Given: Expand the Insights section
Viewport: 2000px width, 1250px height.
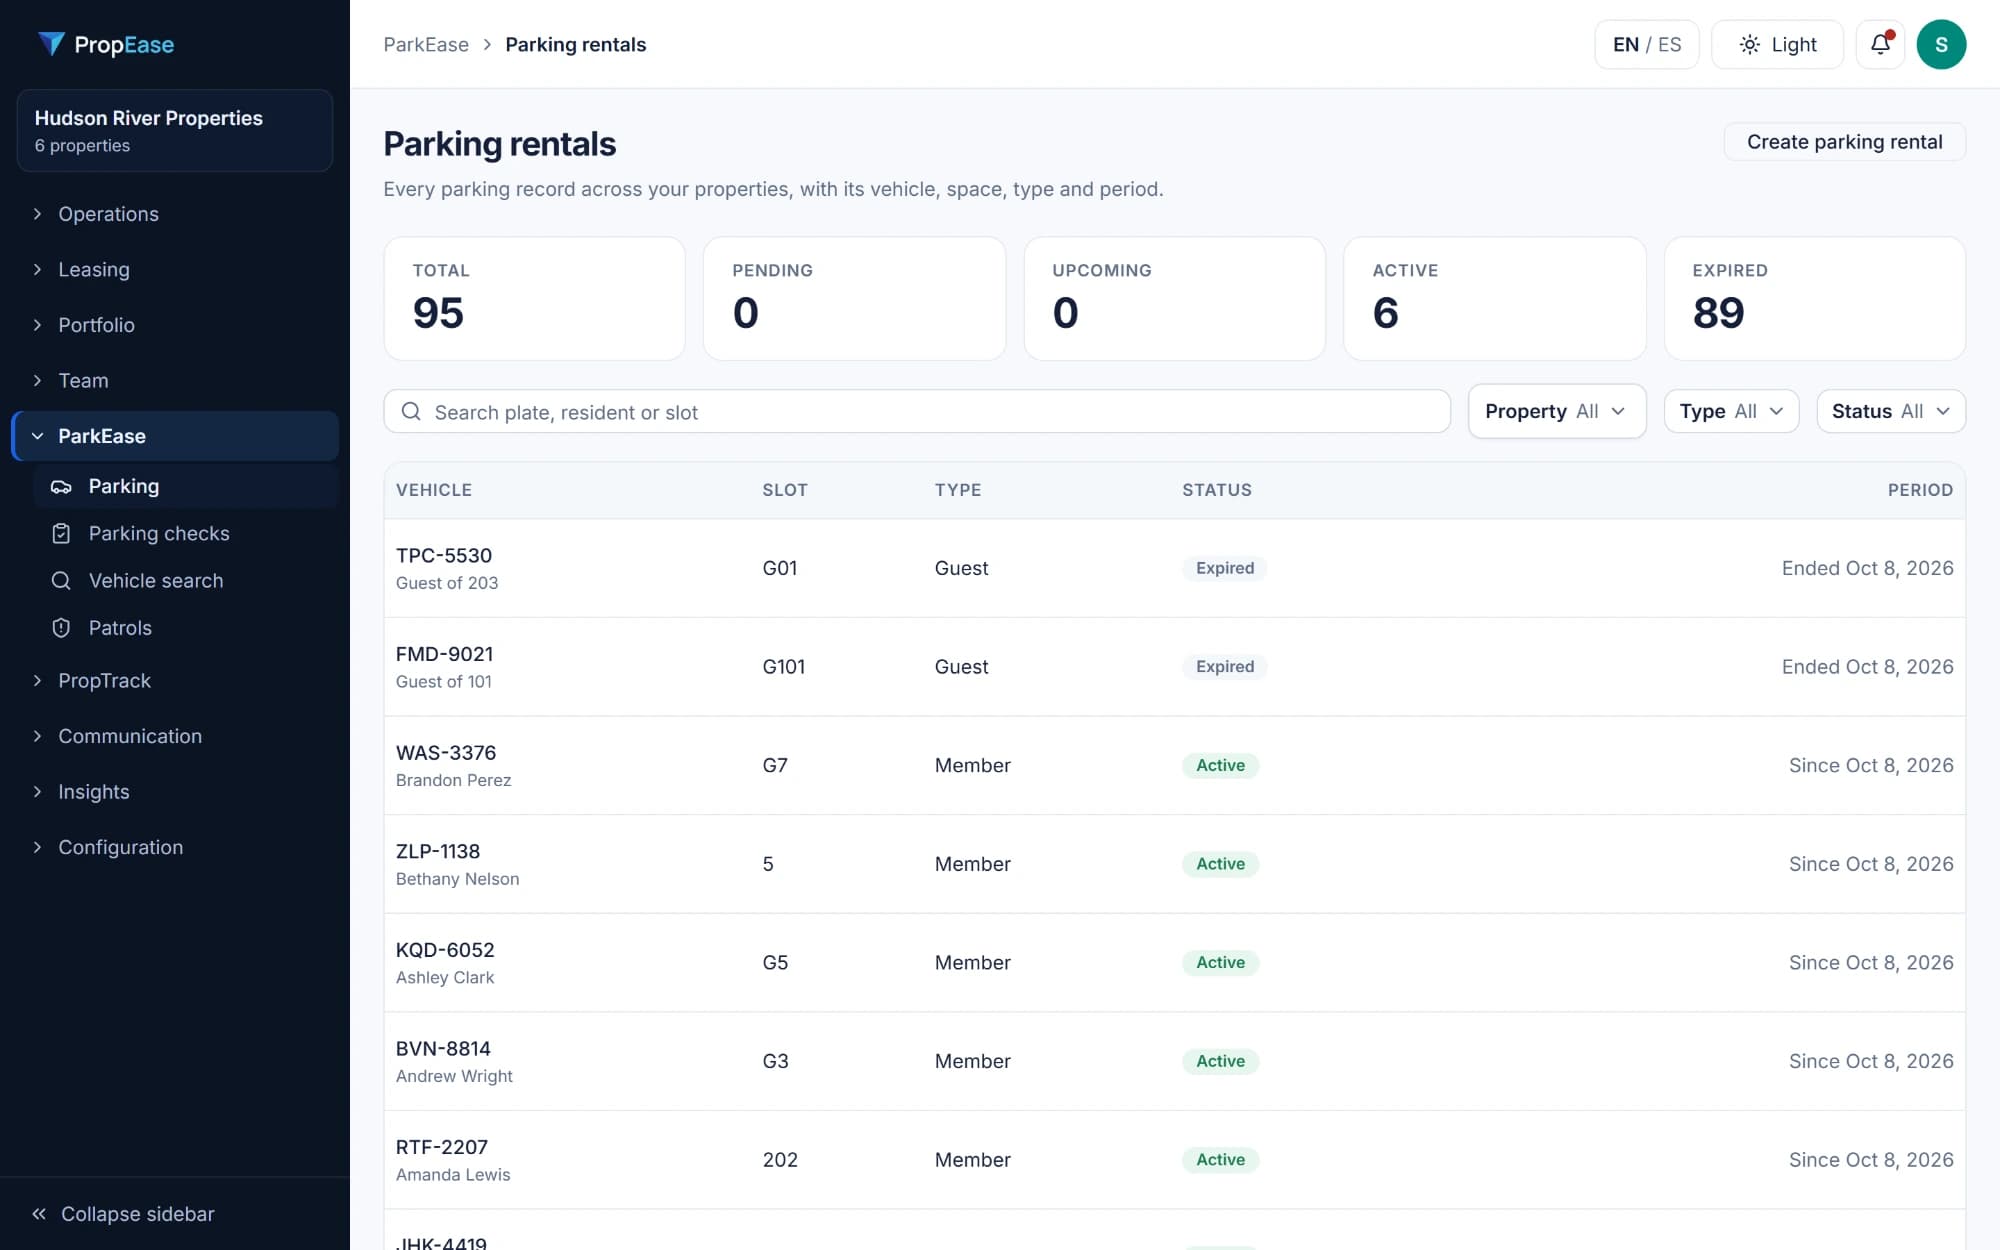Looking at the screenshot, I should (175, 791).
